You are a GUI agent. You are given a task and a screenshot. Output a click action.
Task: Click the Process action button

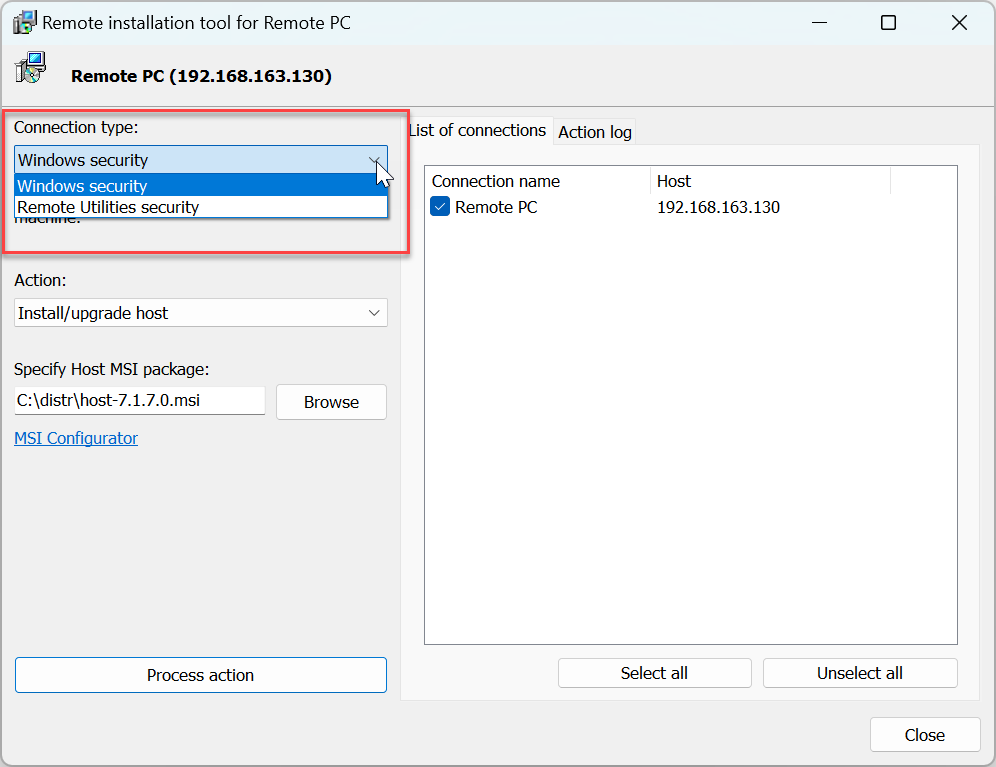(200, 675)
